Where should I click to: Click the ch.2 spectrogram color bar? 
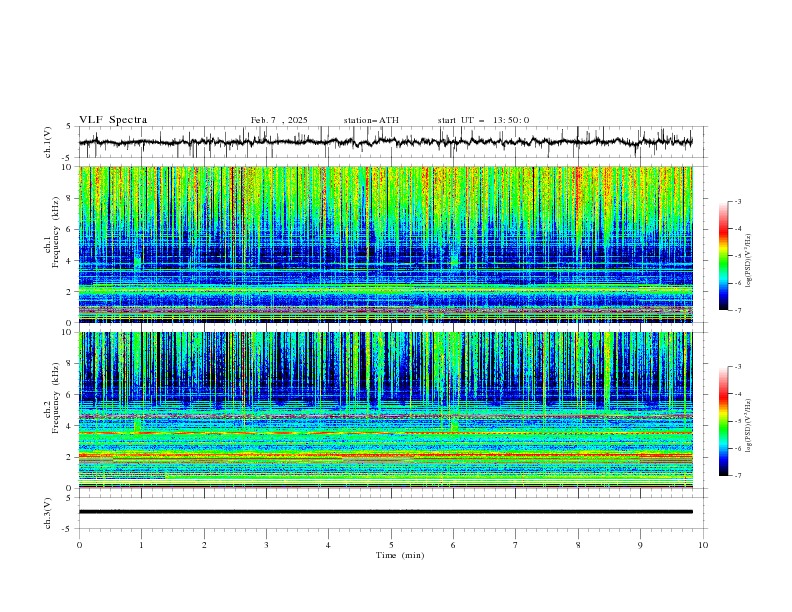coord(723,421)
